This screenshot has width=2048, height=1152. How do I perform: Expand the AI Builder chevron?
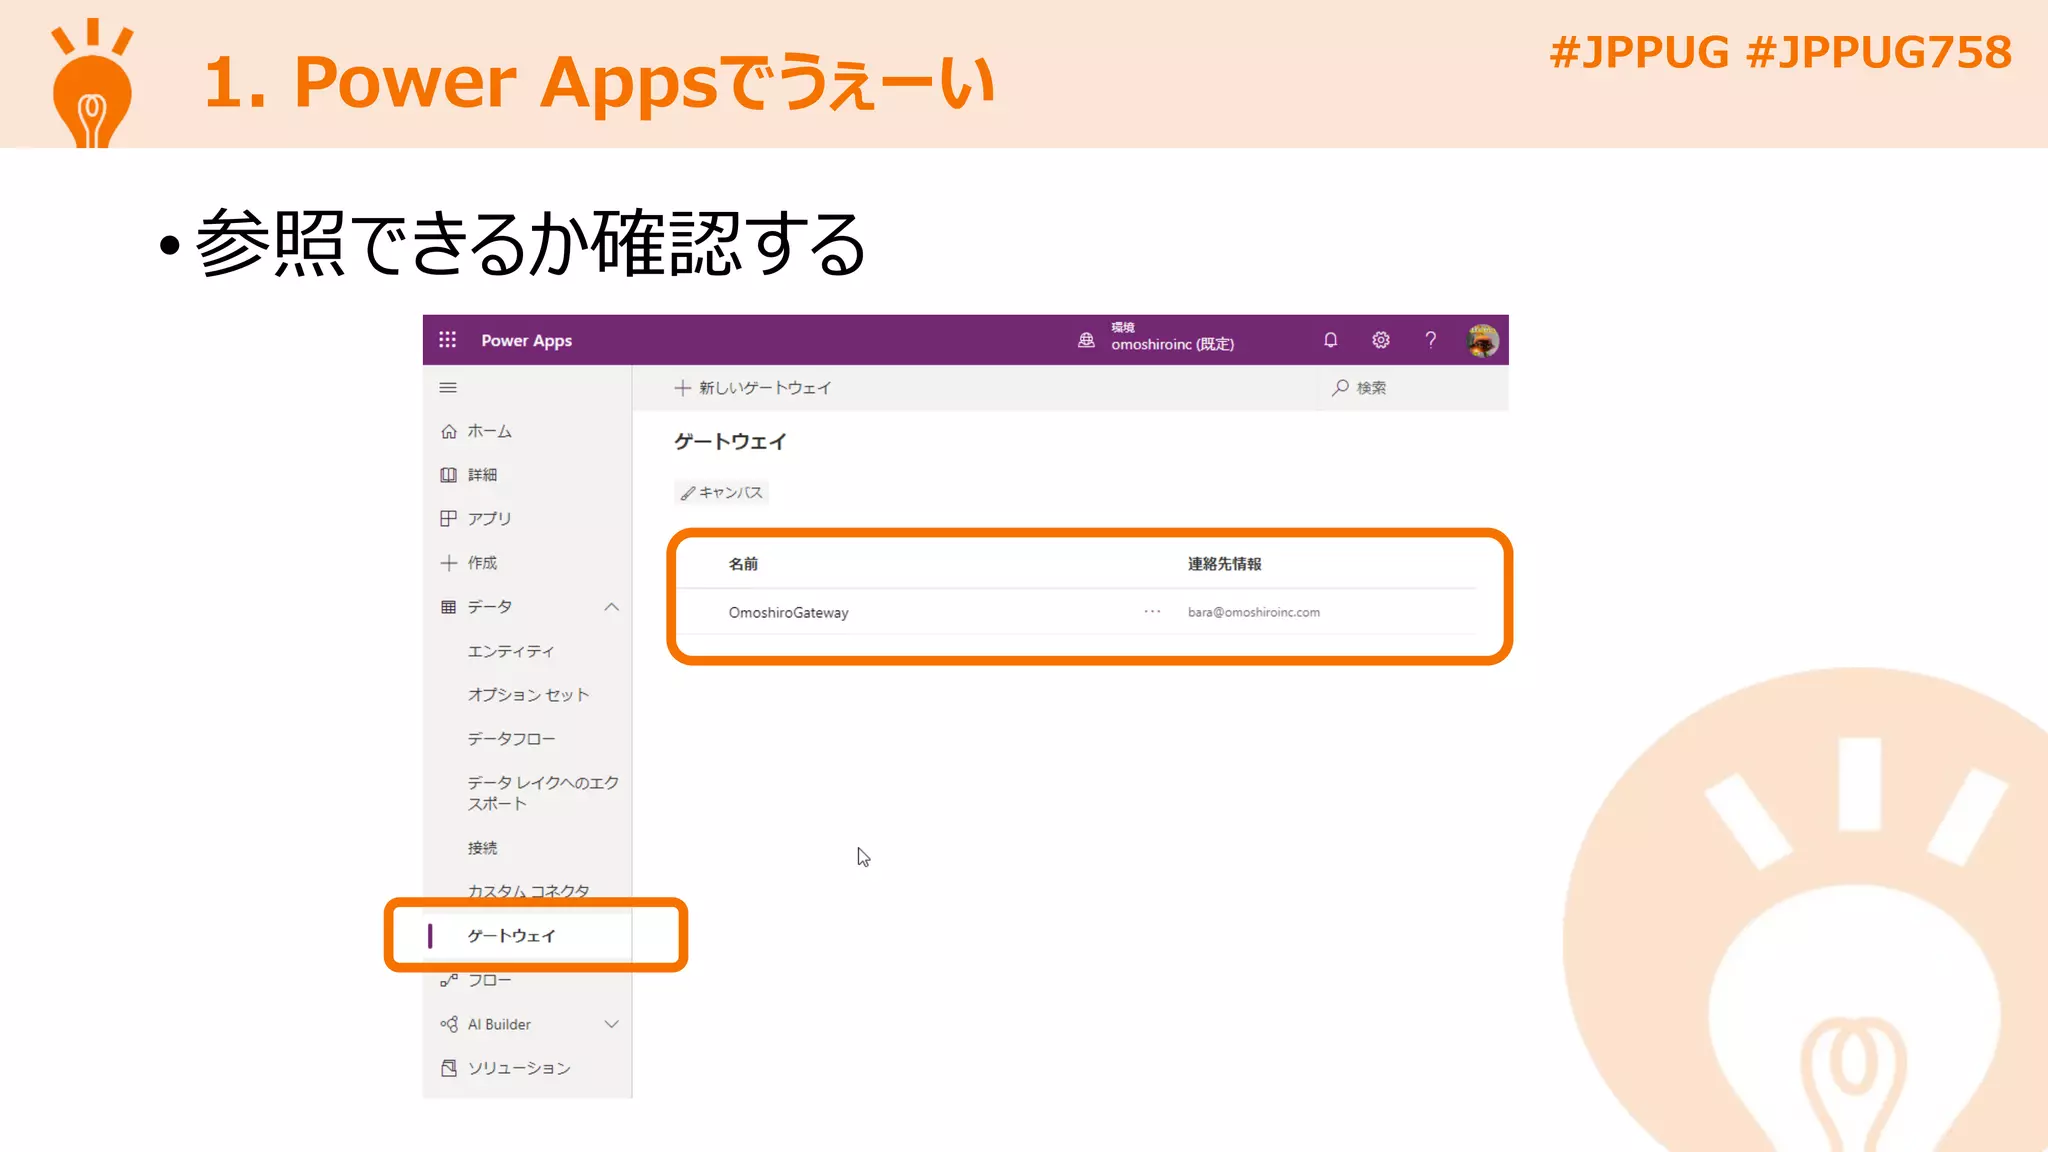click(611, 1024)
